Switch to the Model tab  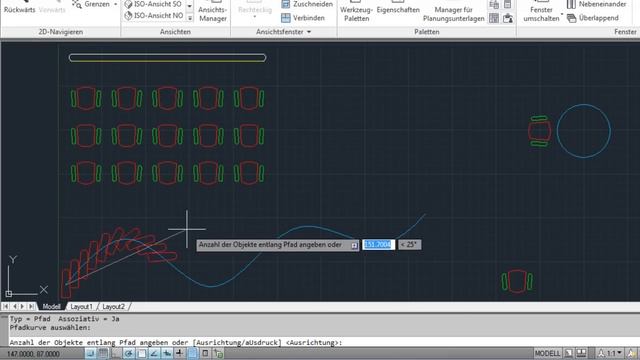(51, 307)
